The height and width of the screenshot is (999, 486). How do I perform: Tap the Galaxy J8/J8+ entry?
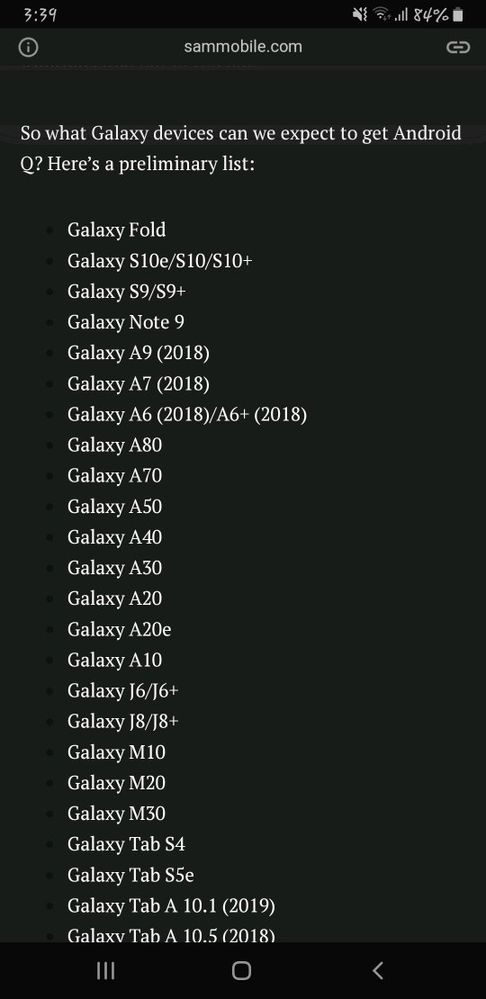coord(123,721)
